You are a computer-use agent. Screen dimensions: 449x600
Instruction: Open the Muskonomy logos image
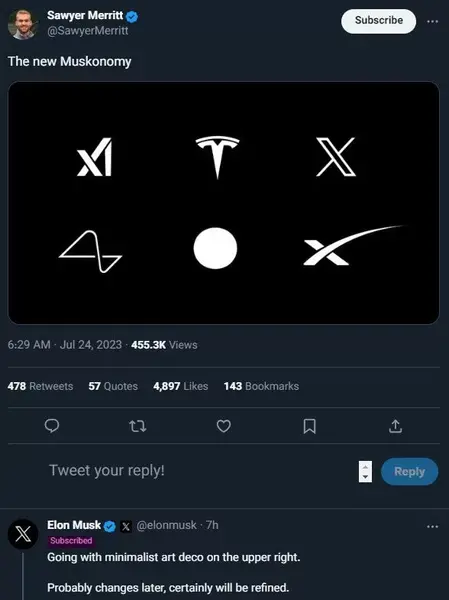pyautogui.click(x=224, y=203)
